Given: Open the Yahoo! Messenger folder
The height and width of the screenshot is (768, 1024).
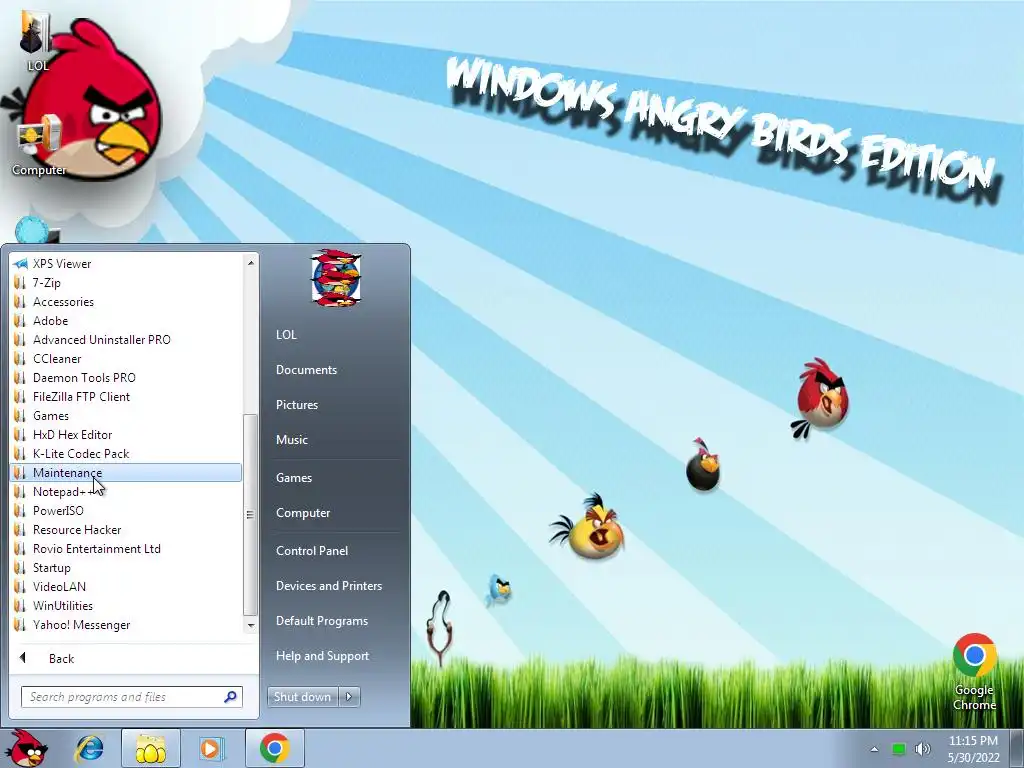Looking at the screenshot, I should 125,625.
